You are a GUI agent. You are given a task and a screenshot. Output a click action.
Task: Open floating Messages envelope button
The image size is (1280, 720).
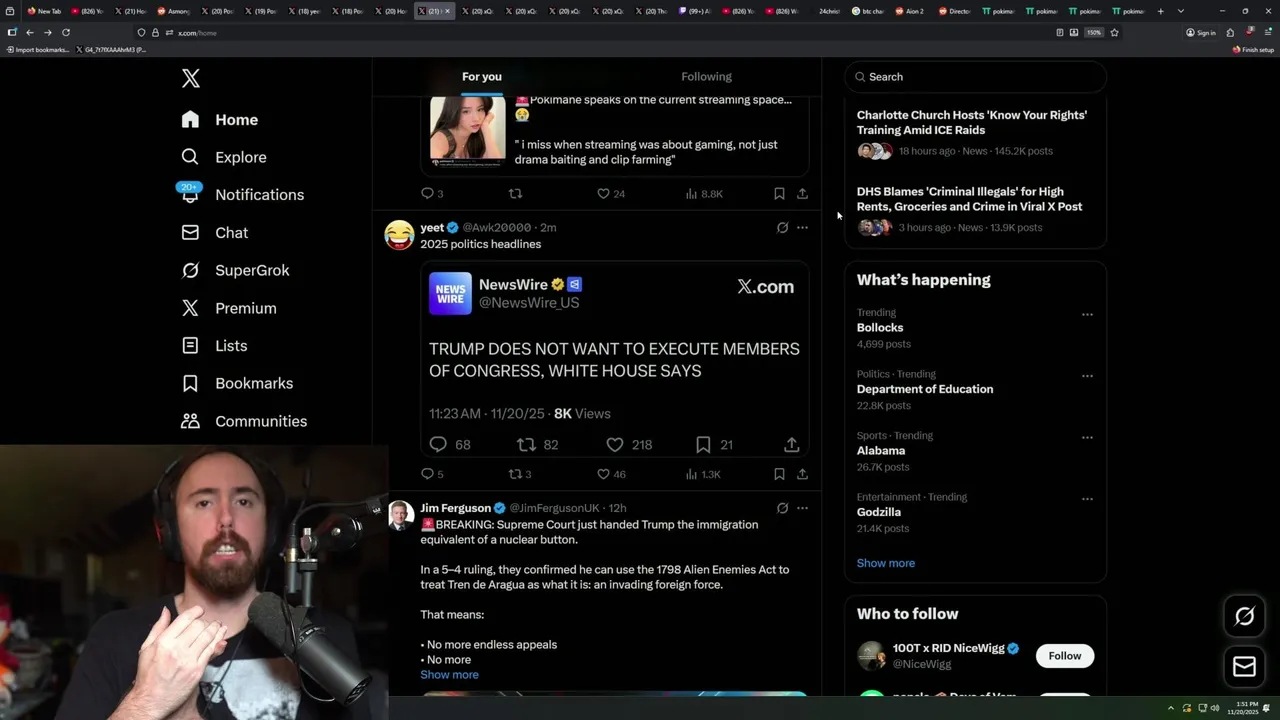[1245, 667]
